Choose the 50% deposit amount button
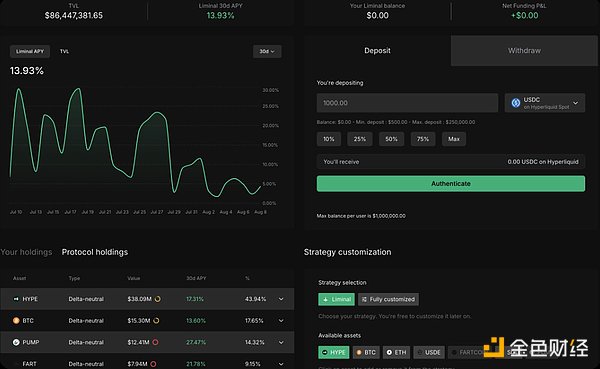The image size is (600, 369). (x=391, y=139)
